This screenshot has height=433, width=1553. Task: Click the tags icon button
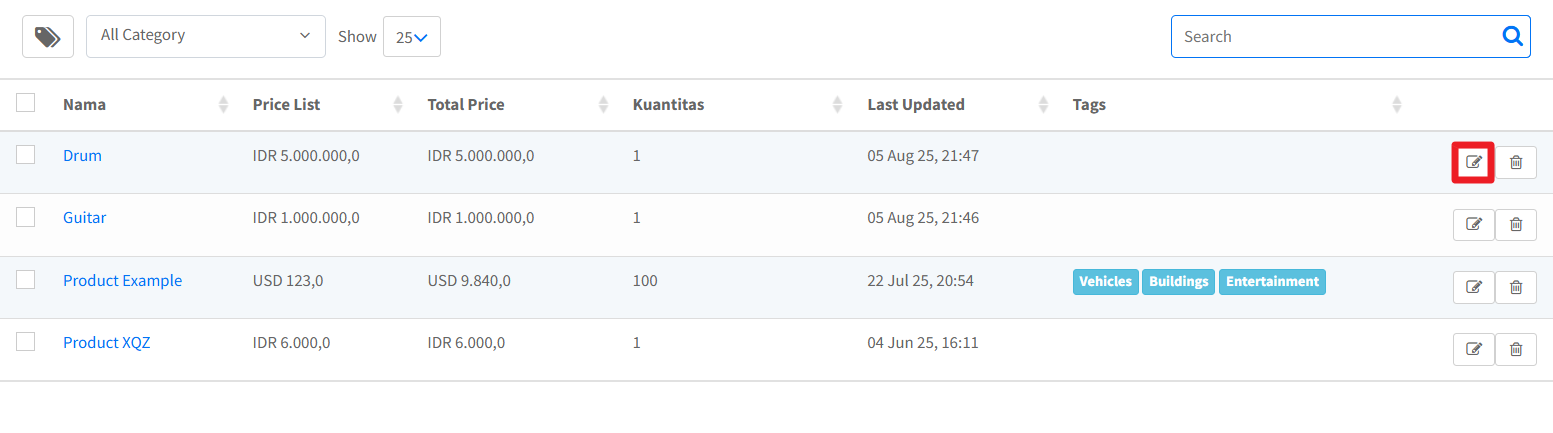pyautogui.click(x=48, y=37)
